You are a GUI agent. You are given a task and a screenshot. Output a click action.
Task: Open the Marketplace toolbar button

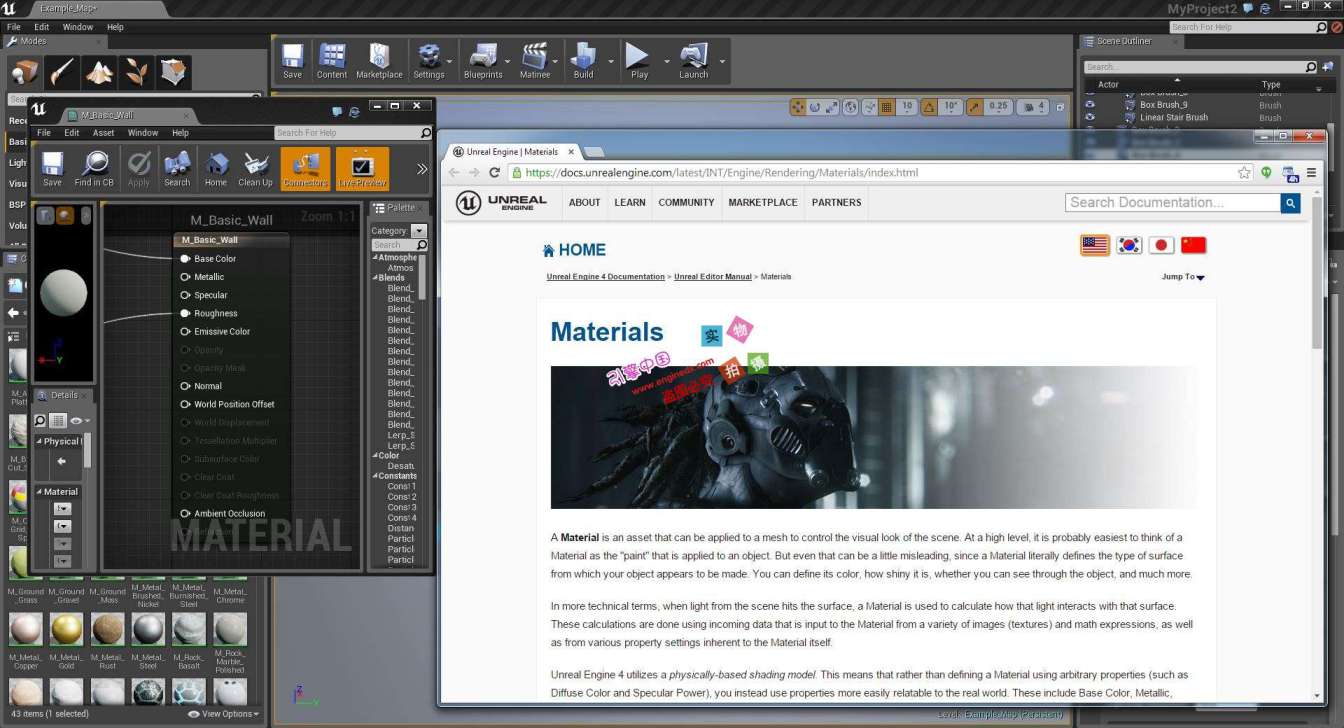click(379, 62)
